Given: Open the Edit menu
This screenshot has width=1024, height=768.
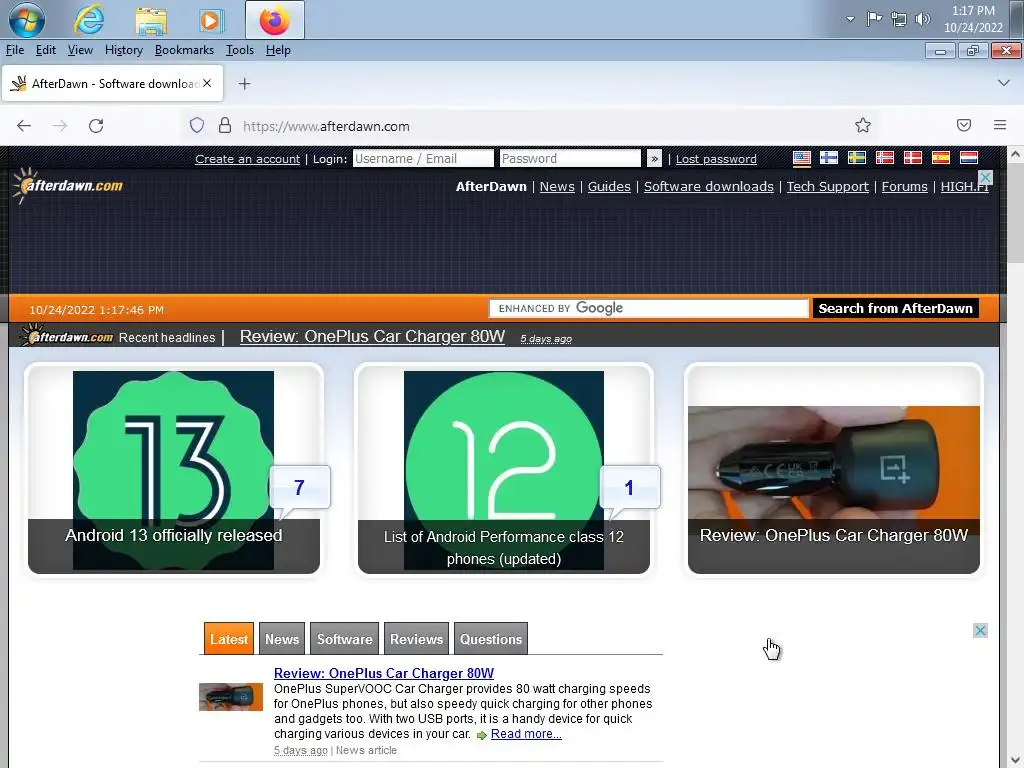Looking at the screenshot, I should [x=45, y=50].
